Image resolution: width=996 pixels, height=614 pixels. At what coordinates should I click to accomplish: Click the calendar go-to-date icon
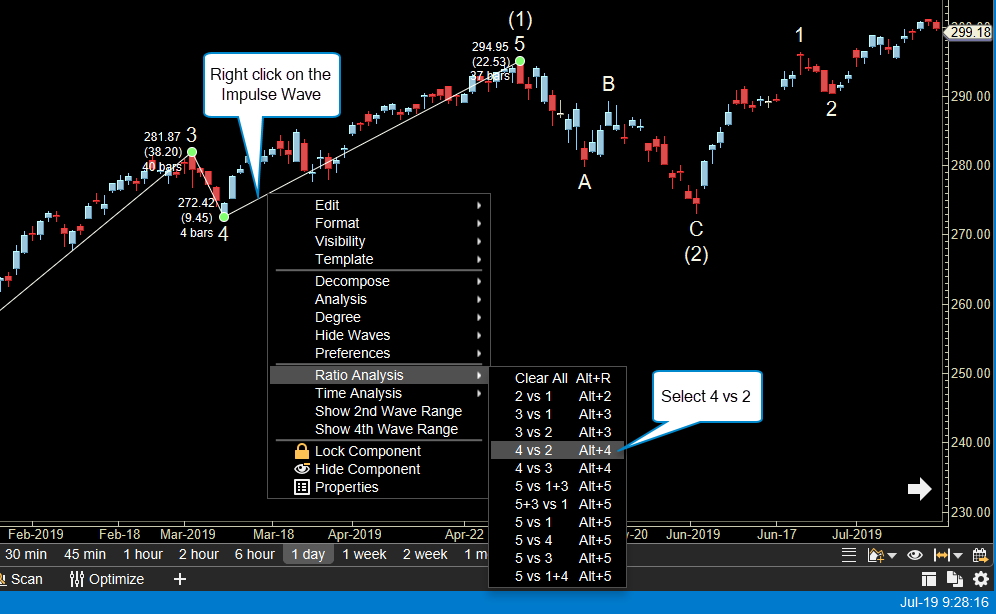(979, 555)
